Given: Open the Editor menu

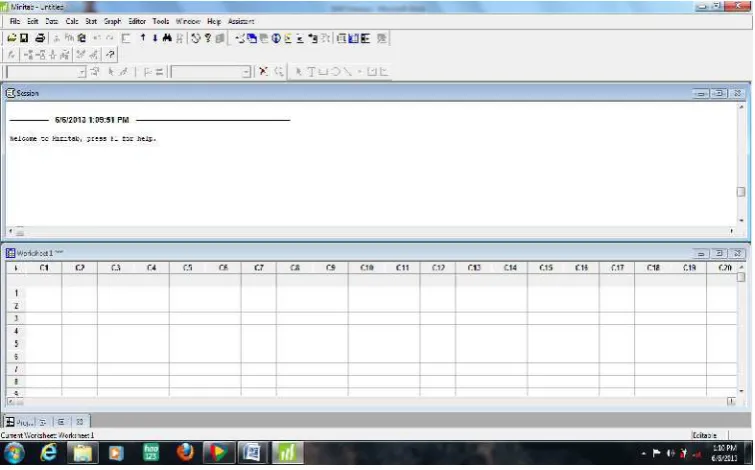Looking at the screenshot, I should click(x=137, y=21).
